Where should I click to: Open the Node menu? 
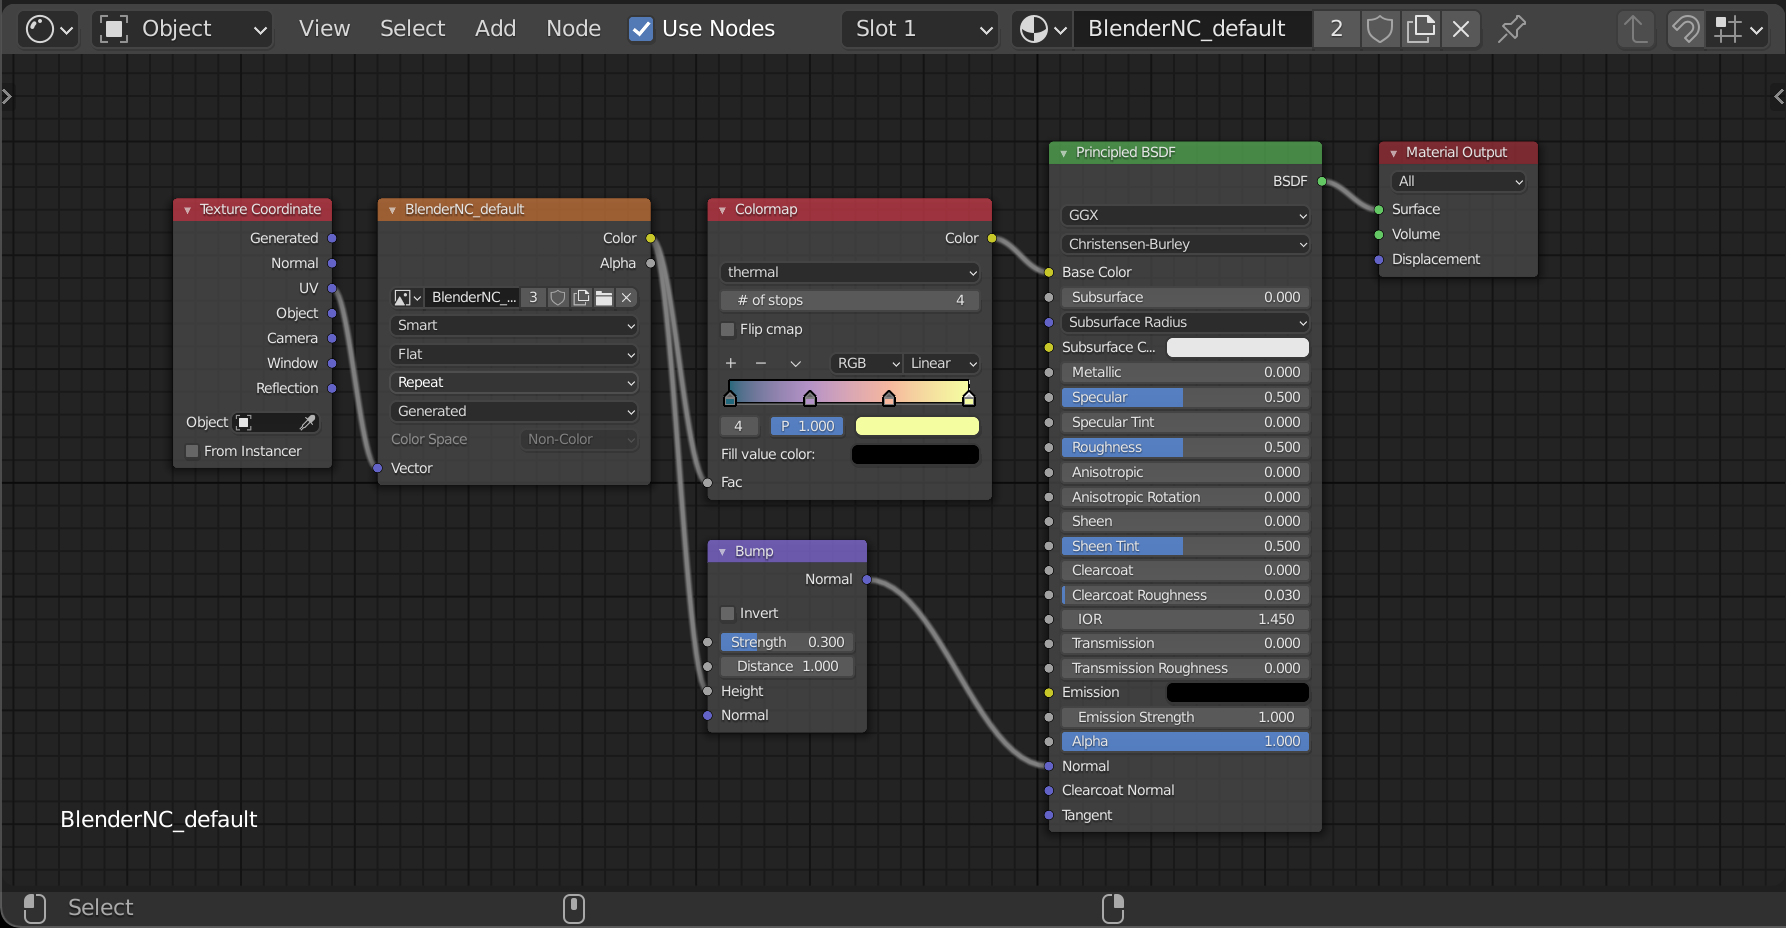click(x=572, y=28)
